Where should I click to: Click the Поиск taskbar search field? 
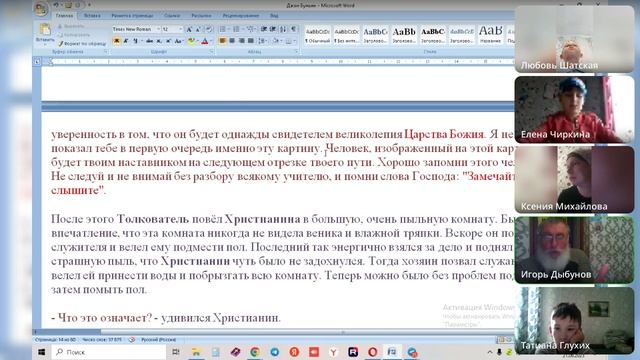click(109, 352)
